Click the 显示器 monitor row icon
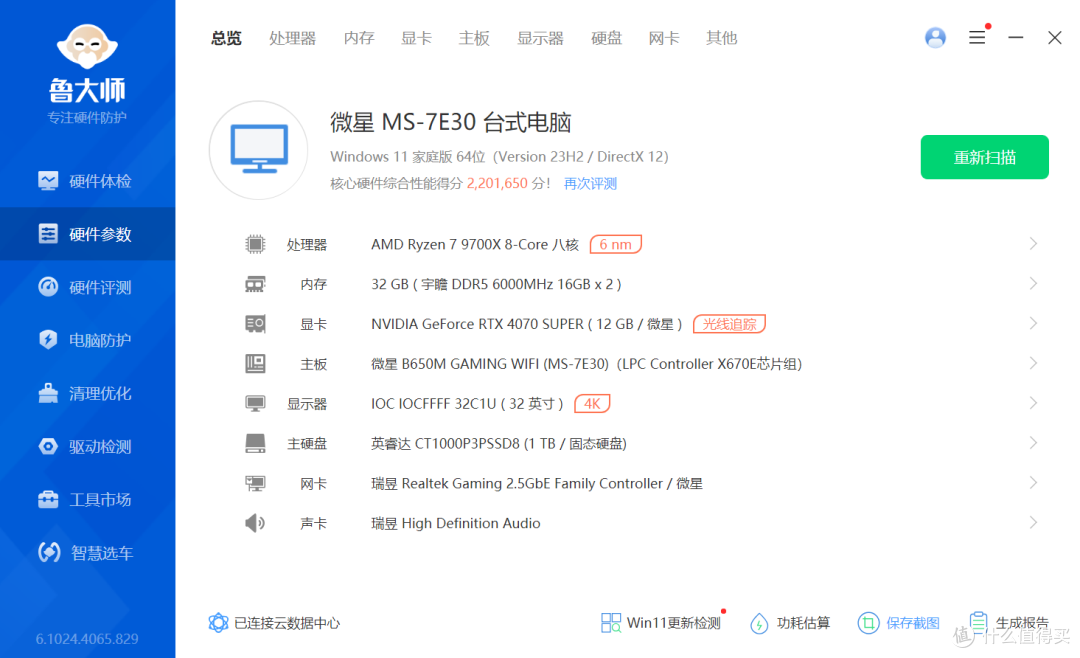1080x658 pixels. coord(255,403)
